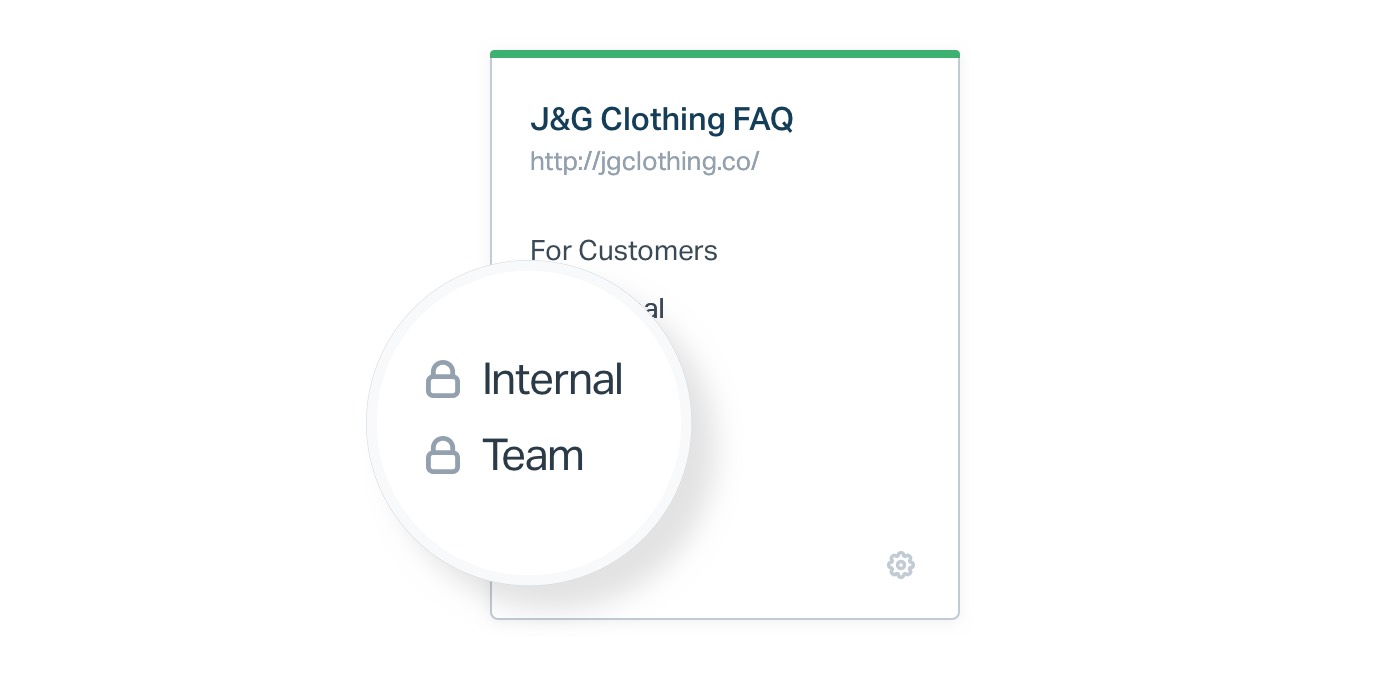
Task: Open settings via the gear icon
Action: (901, 565)
